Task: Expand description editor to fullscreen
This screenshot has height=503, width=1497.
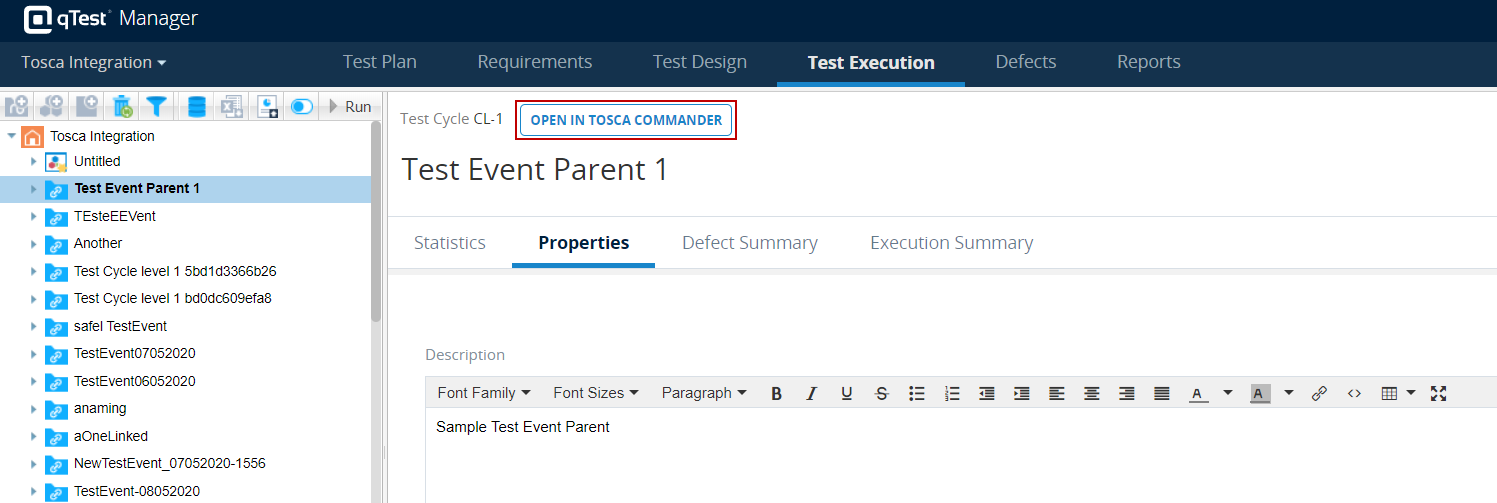Action: [x=1438, y=393]
